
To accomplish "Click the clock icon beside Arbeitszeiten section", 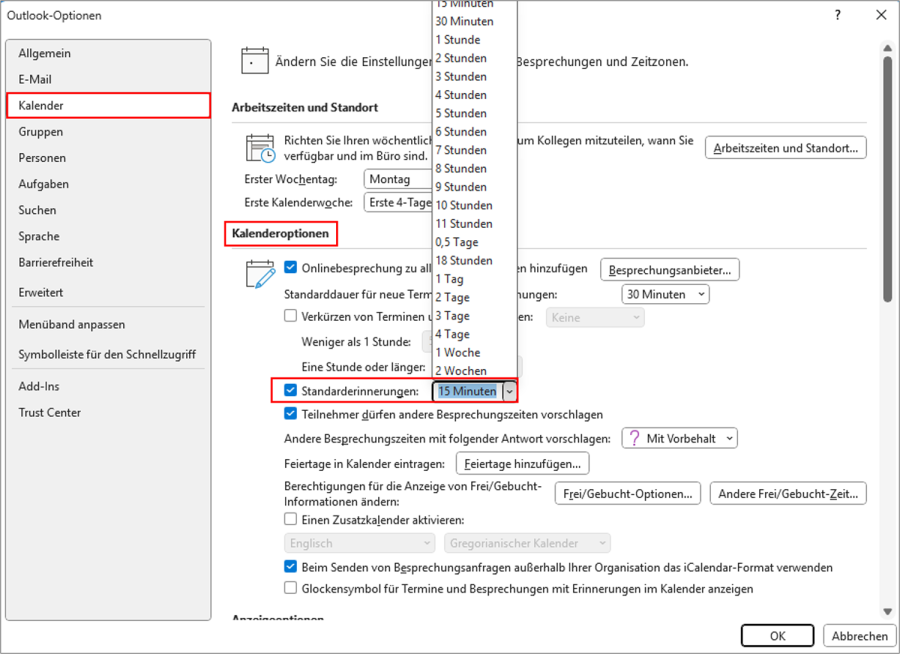I will point(259,148).
